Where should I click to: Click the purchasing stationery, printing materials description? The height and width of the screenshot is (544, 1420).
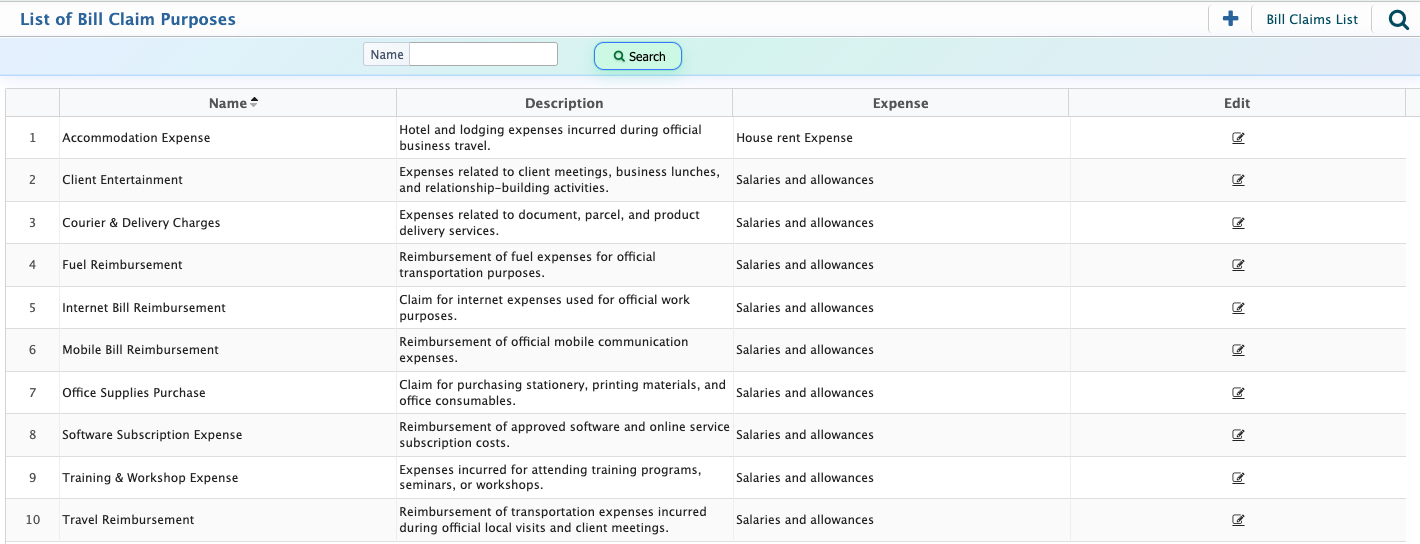point(564,393)
